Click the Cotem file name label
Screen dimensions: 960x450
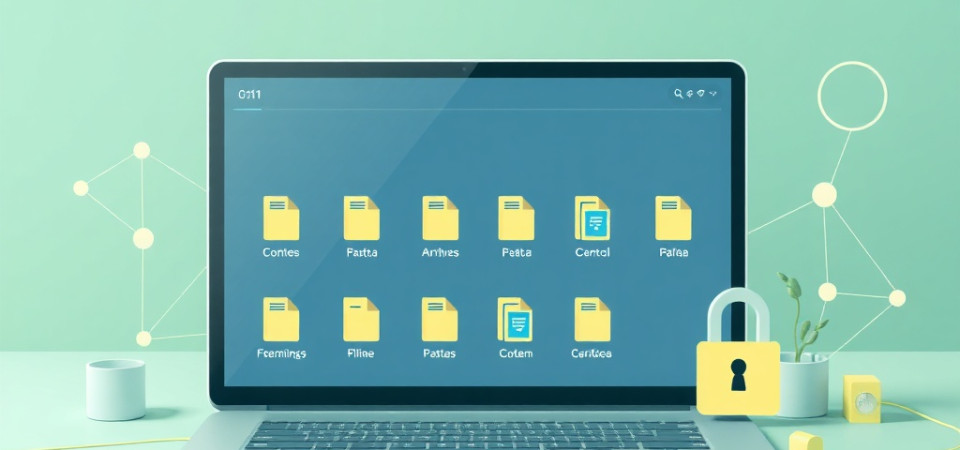[x=515, y=354]
